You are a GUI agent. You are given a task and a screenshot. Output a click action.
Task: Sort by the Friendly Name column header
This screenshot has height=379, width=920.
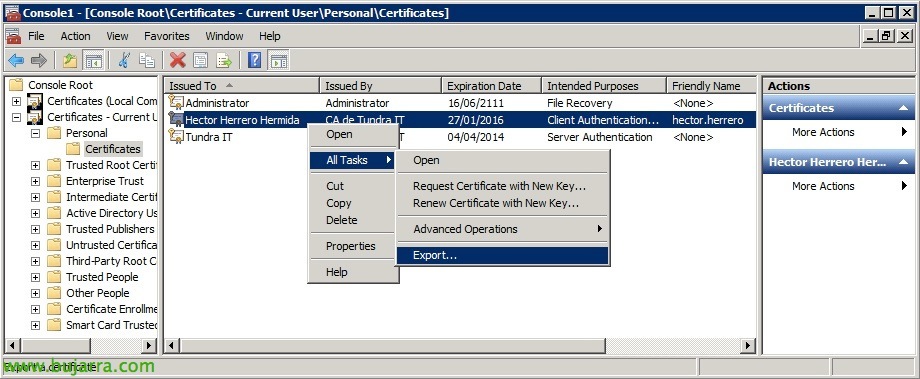point(711,86)
